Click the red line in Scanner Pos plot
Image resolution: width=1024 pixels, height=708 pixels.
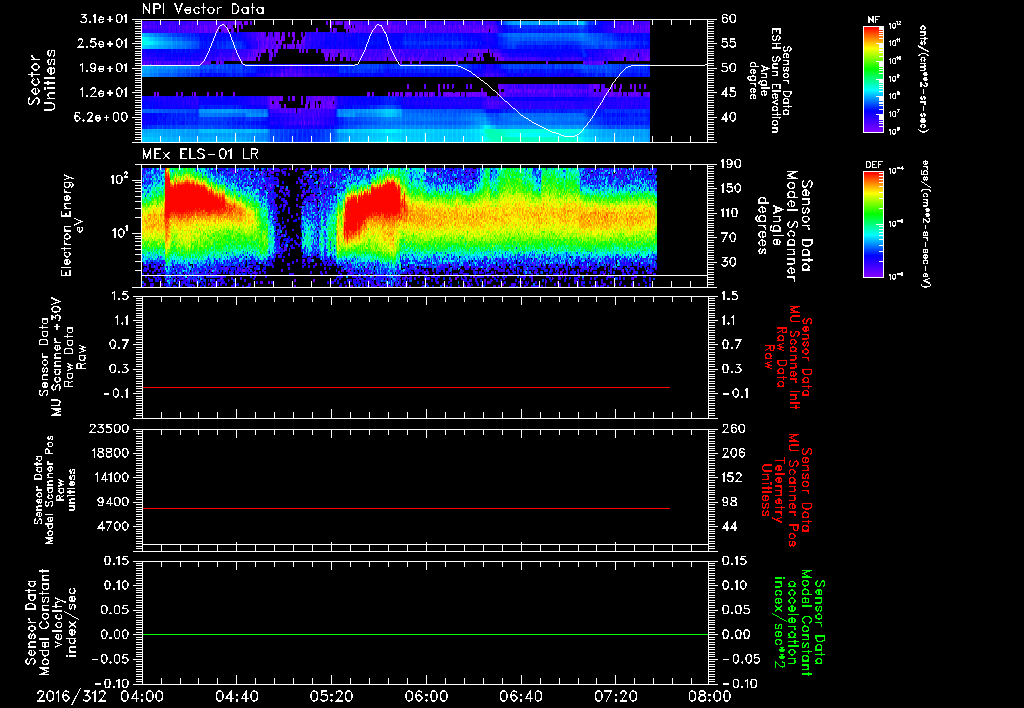coord(406,508)
